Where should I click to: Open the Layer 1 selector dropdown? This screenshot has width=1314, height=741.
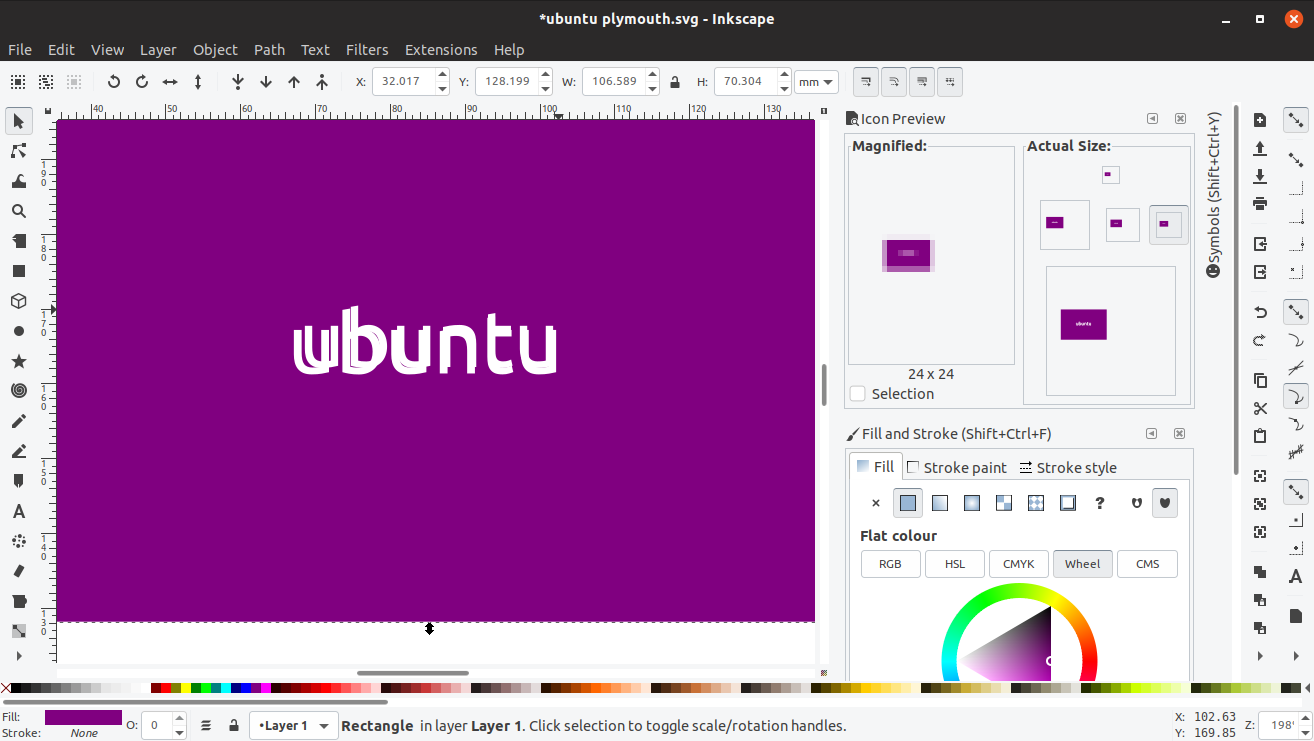click(293, 725)
